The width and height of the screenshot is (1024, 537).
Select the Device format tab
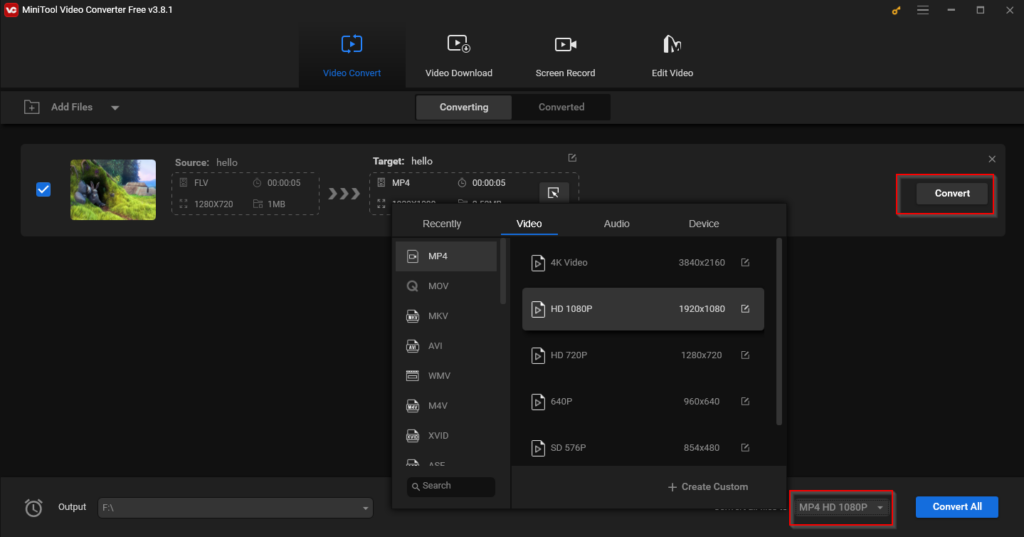coord(703,223)
